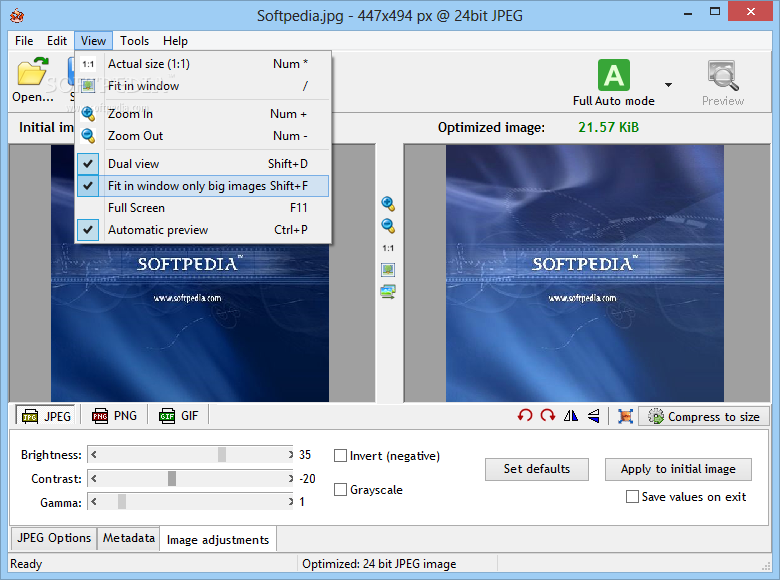
Task: Switch to the JPEG format tab
Action: coord(46,416)
